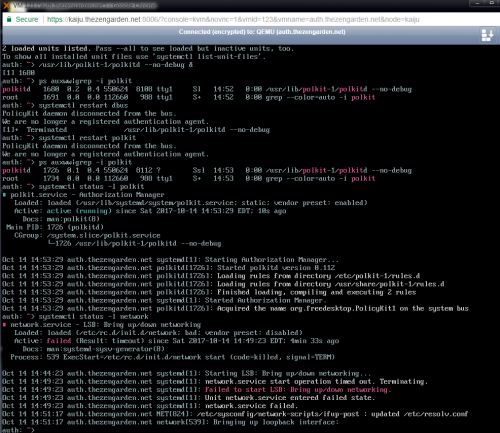The image size is (500, 433).
Task: Click the red Failed to start LSB message
Action: pyautogui.click(x=298, y=390)
